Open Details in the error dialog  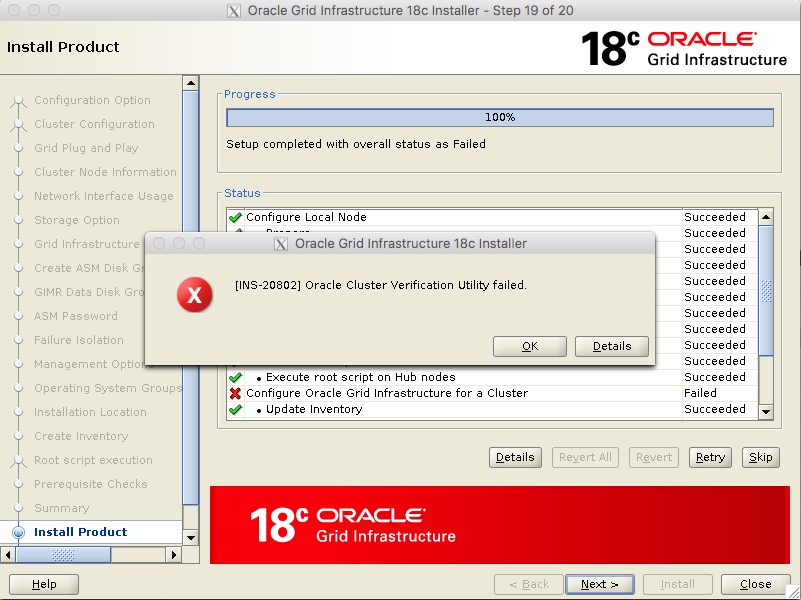[x=611, y=346]
